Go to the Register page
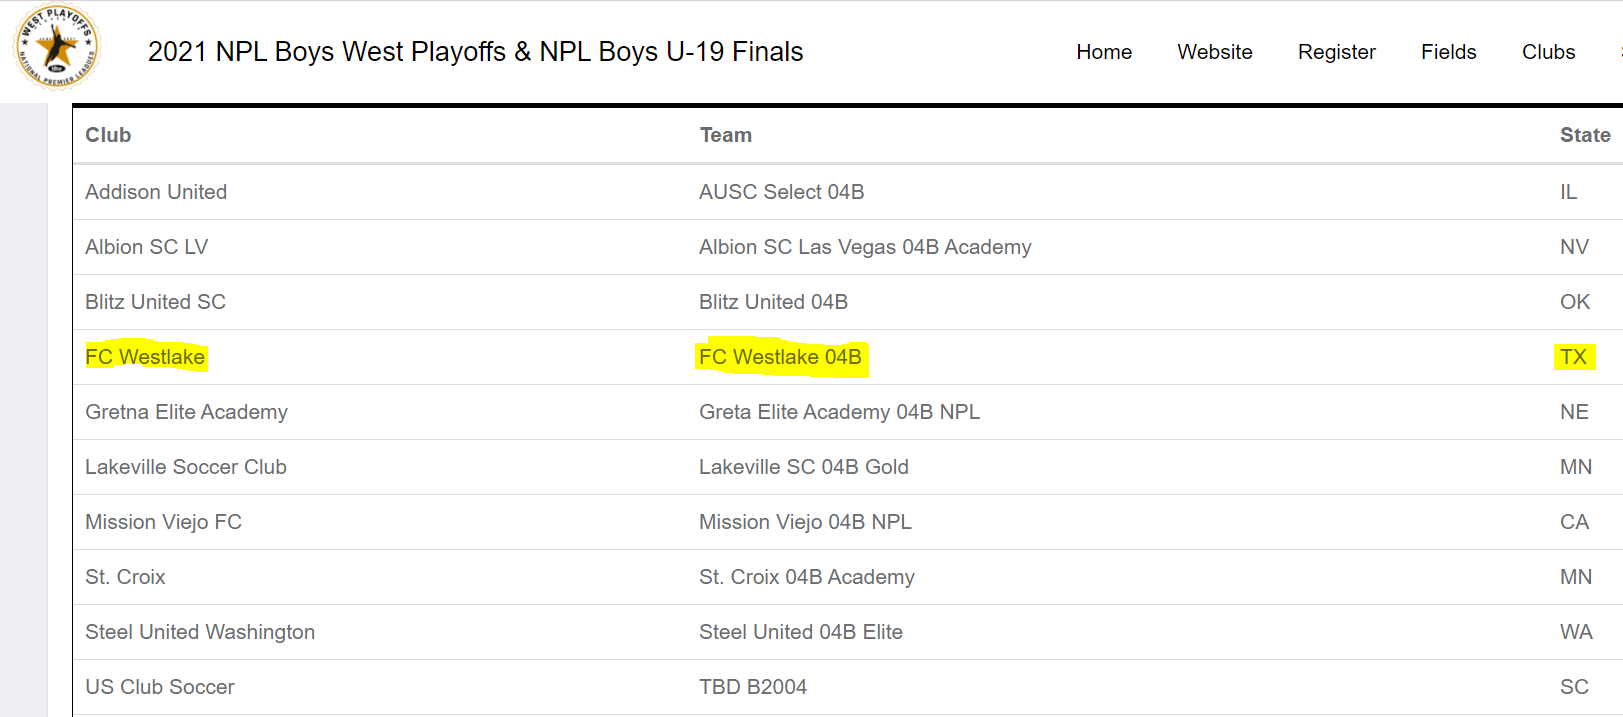 click(1337, 52)
